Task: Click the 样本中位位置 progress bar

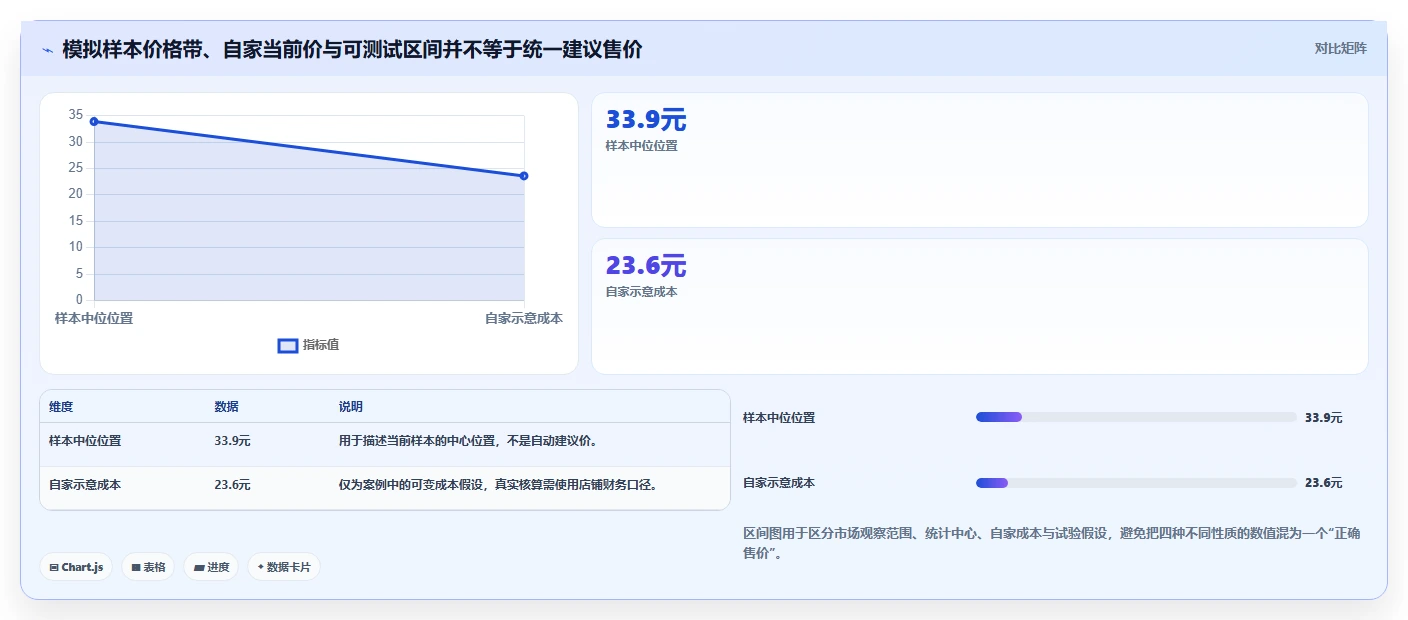Action: (x=1136, y=417)
